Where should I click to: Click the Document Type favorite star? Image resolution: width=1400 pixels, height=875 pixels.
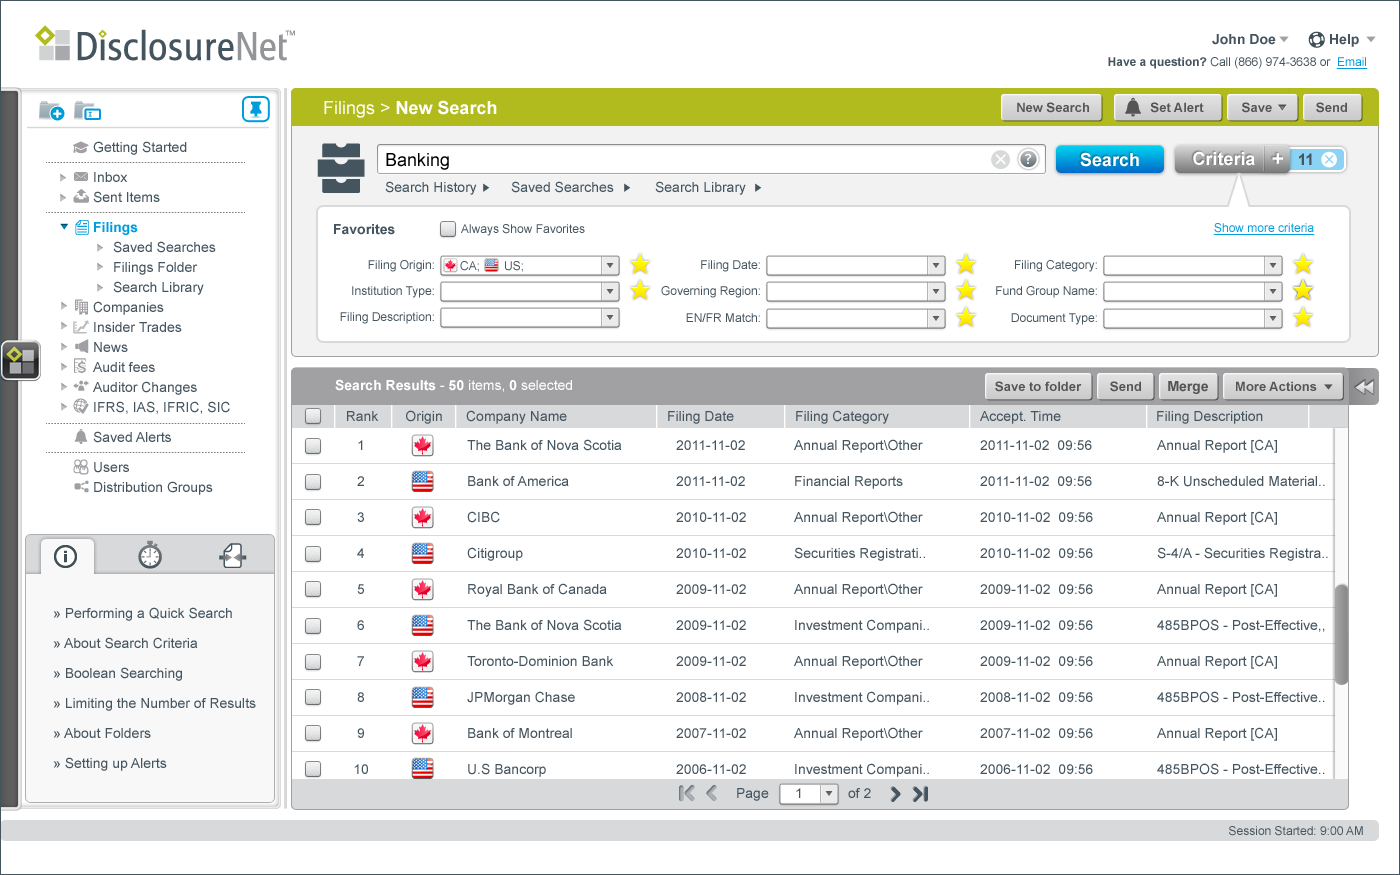(x=1303, y=318)
